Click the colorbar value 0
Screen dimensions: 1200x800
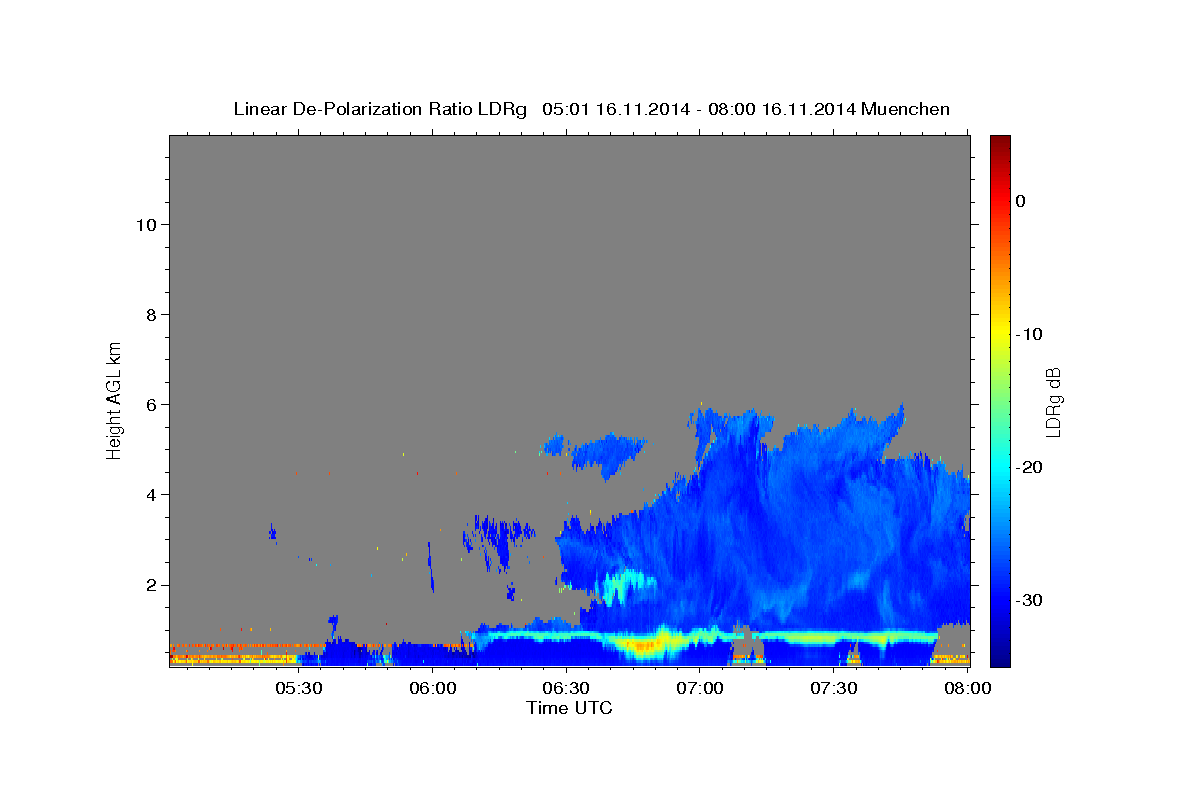[1021, 201]
